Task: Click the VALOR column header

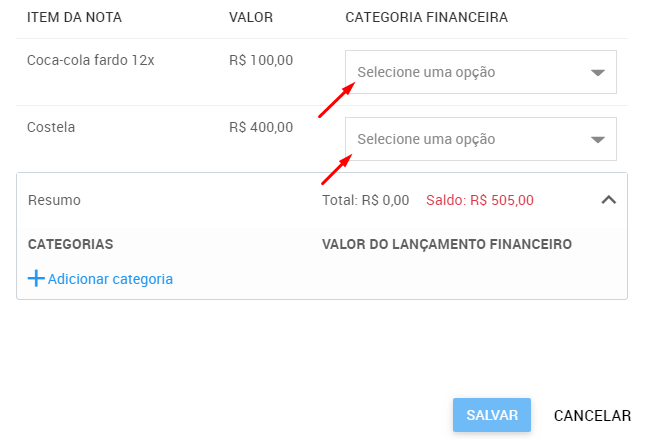Action: click(251, 18)
